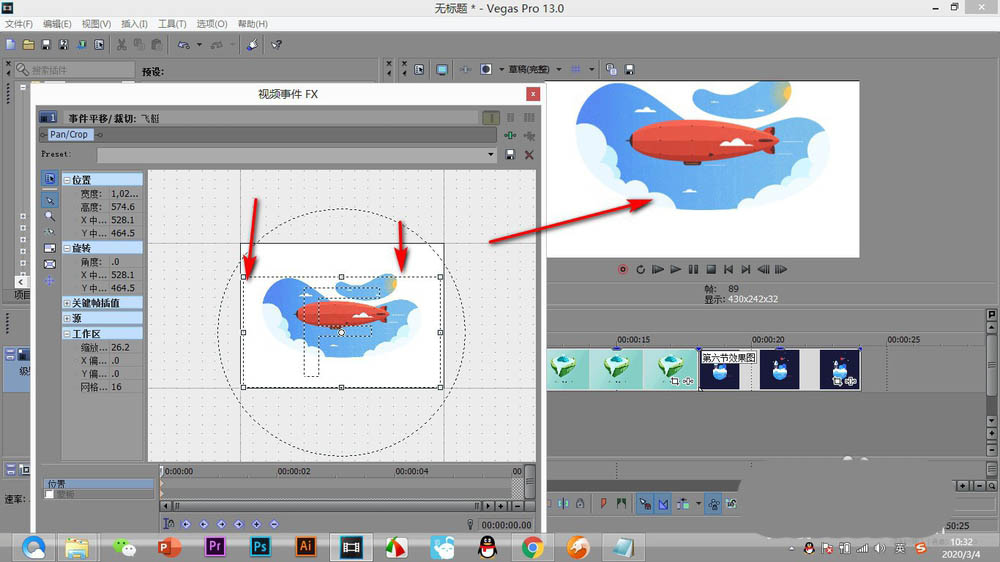
Task: Create a new project via toolbar icon
Action: coord(11,45)
